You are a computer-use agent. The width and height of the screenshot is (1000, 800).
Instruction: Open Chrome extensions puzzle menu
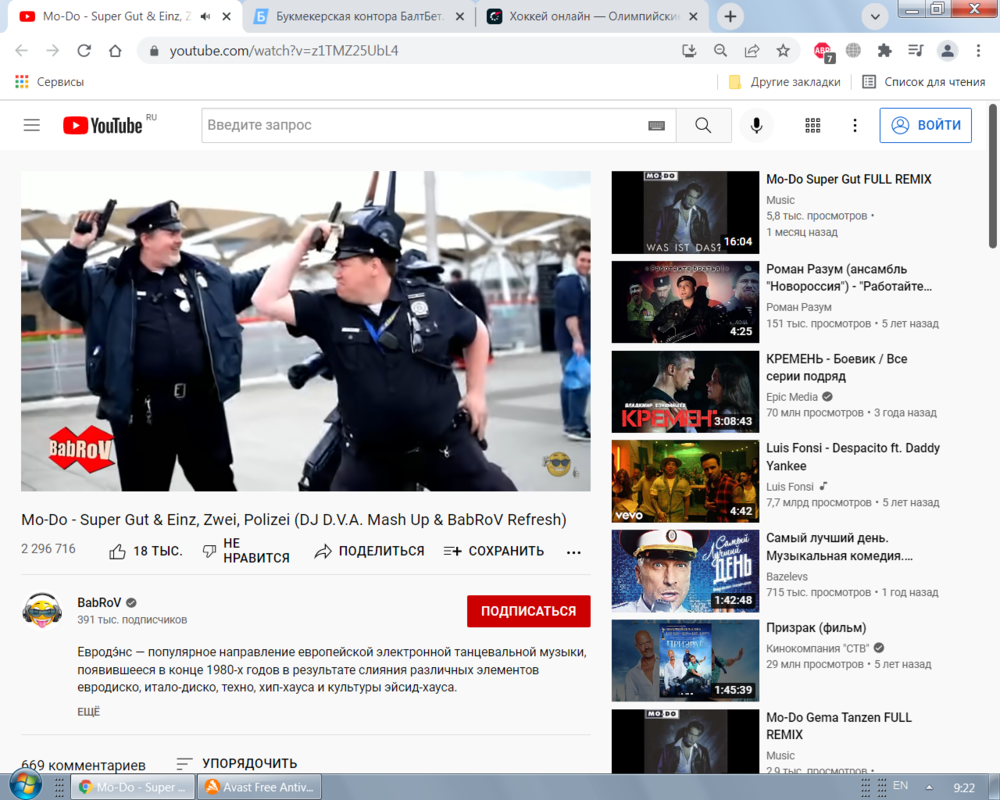(x=885, y=50)
